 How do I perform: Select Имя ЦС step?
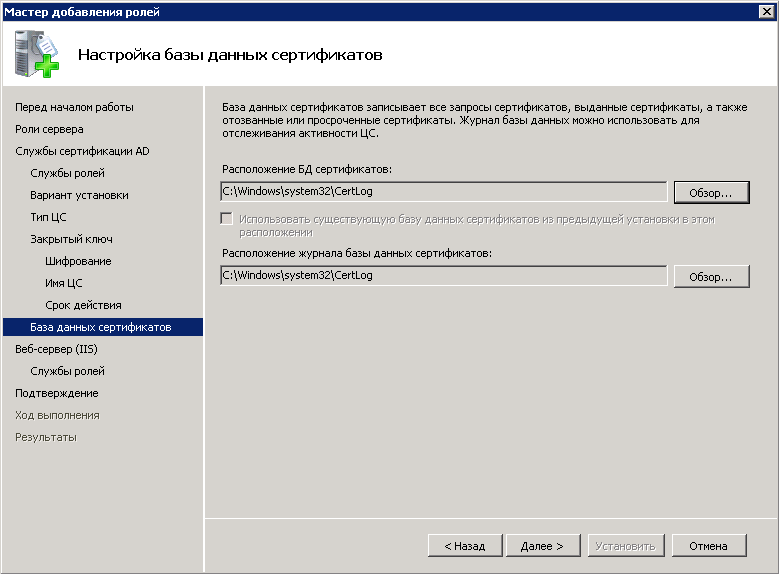(64, 283)
